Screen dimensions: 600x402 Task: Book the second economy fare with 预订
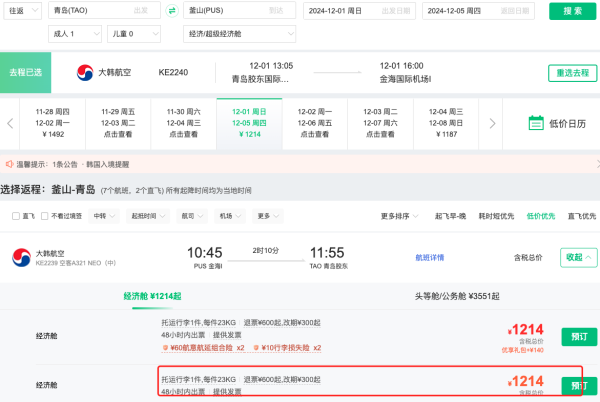579,386
